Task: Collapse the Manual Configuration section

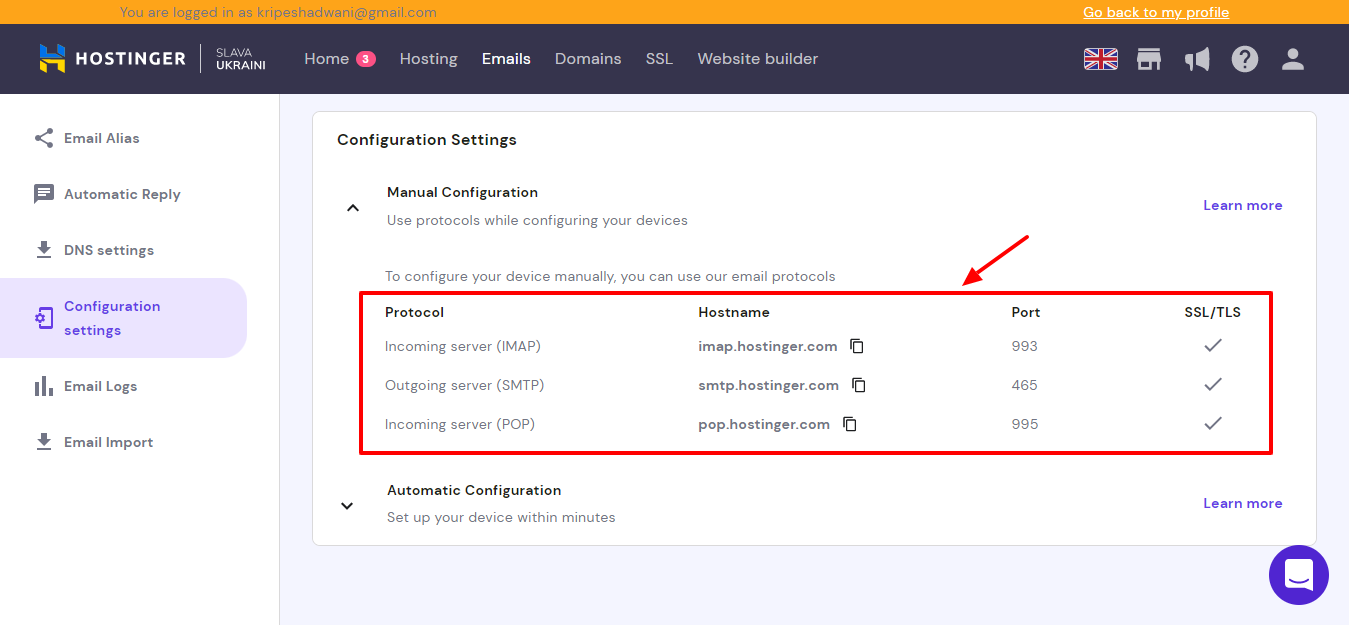Action: (x=352, y=207)
